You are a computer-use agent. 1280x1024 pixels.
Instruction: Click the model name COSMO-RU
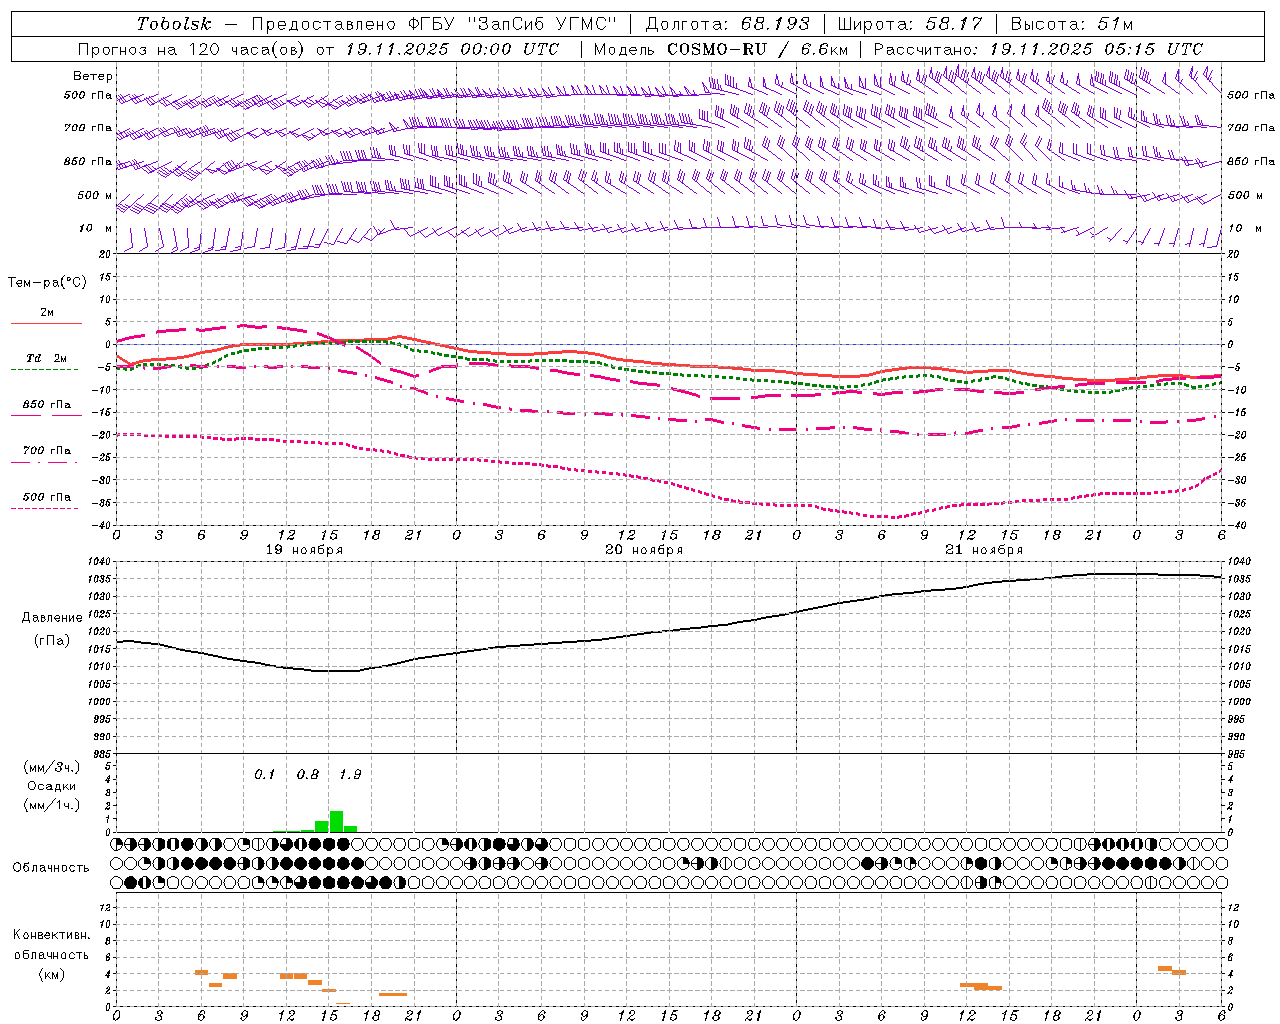[x=717, y=49]
